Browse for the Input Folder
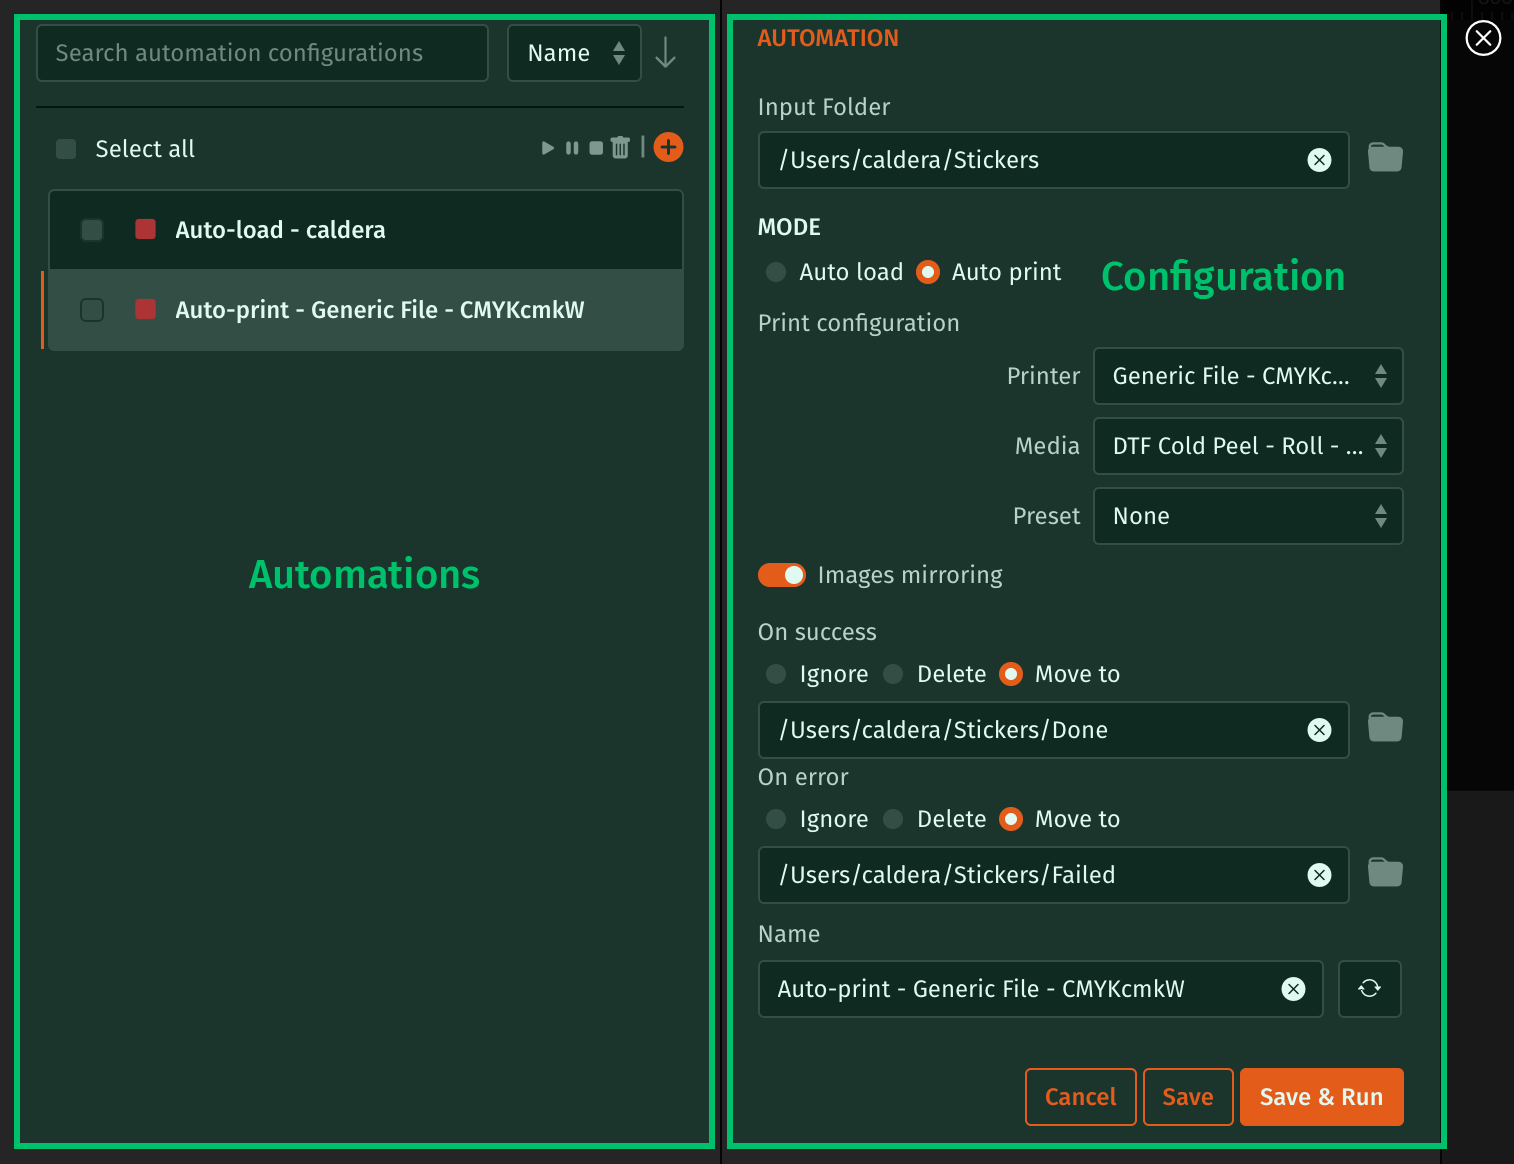1514x1164 pixels. 1385,158
